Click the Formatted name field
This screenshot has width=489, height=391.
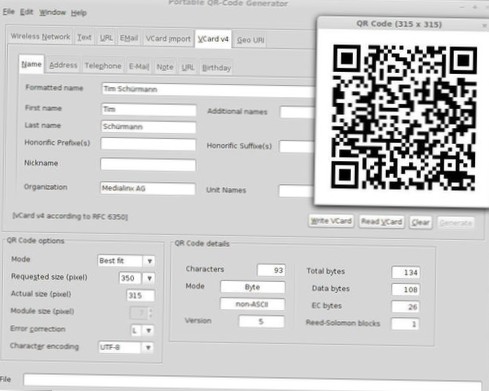[208, 90]
